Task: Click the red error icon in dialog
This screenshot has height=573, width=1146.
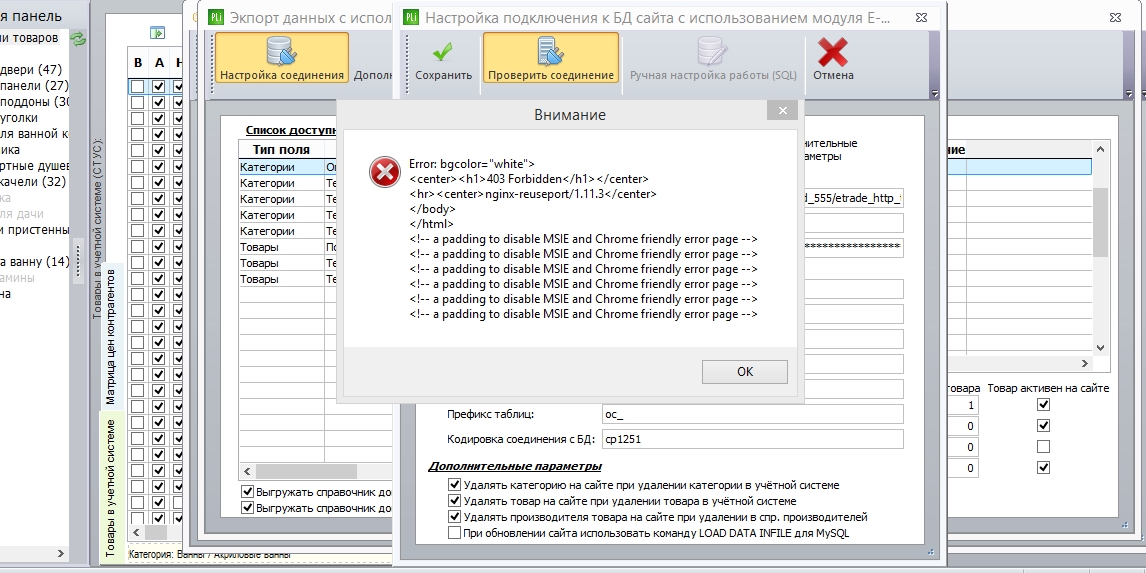Action: click(x=384, y=172)
